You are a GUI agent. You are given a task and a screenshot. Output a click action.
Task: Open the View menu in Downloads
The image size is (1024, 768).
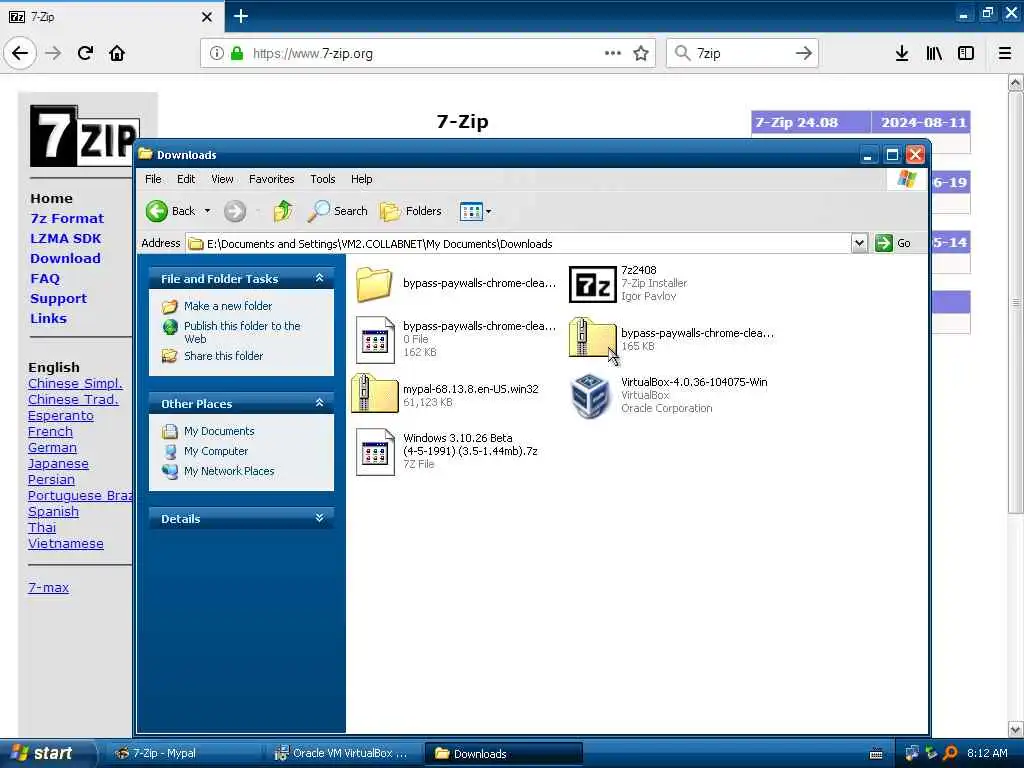[x=222, y=179]
